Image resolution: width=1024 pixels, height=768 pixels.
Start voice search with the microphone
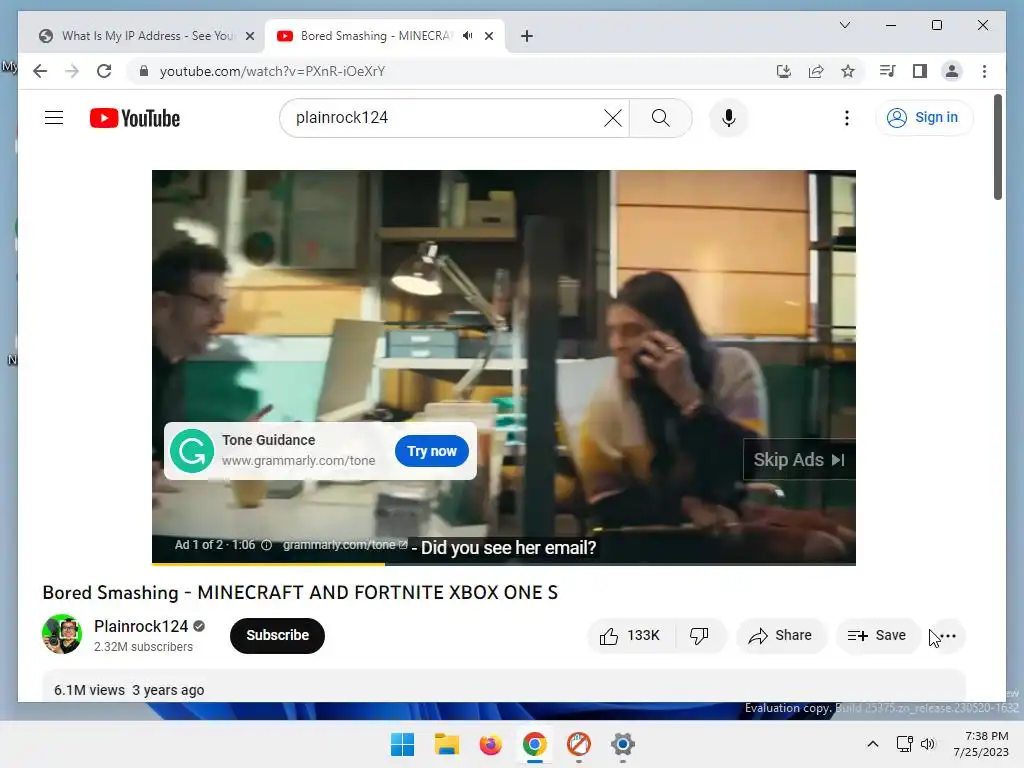point(729,118)
